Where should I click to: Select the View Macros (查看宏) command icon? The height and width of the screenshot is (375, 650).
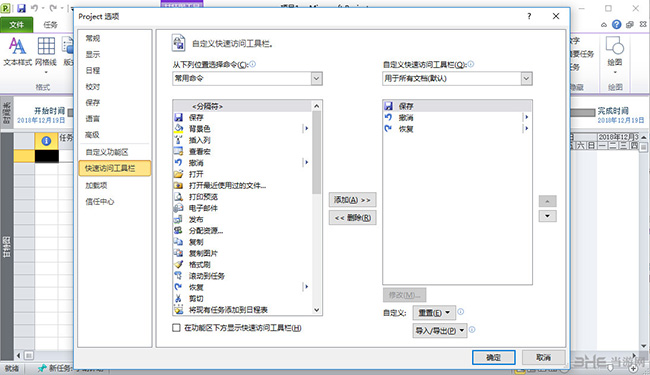coord(179,151)
